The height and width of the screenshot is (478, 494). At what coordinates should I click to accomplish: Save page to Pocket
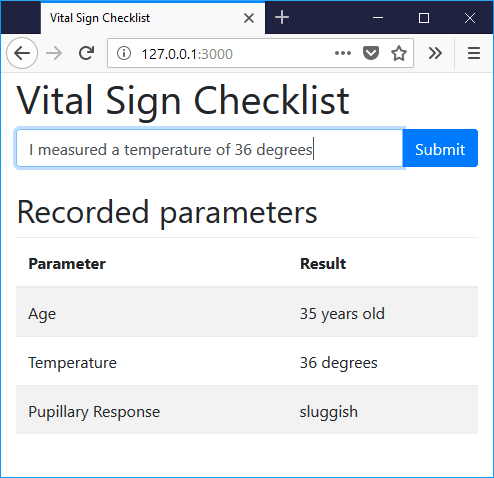coord(371,53)
